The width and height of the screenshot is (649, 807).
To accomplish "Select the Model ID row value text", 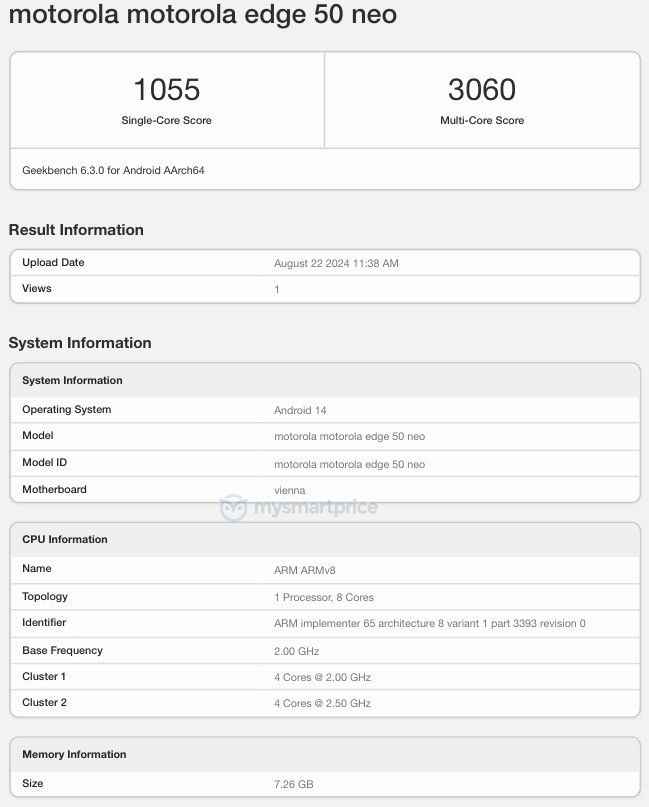I will 349,465.
